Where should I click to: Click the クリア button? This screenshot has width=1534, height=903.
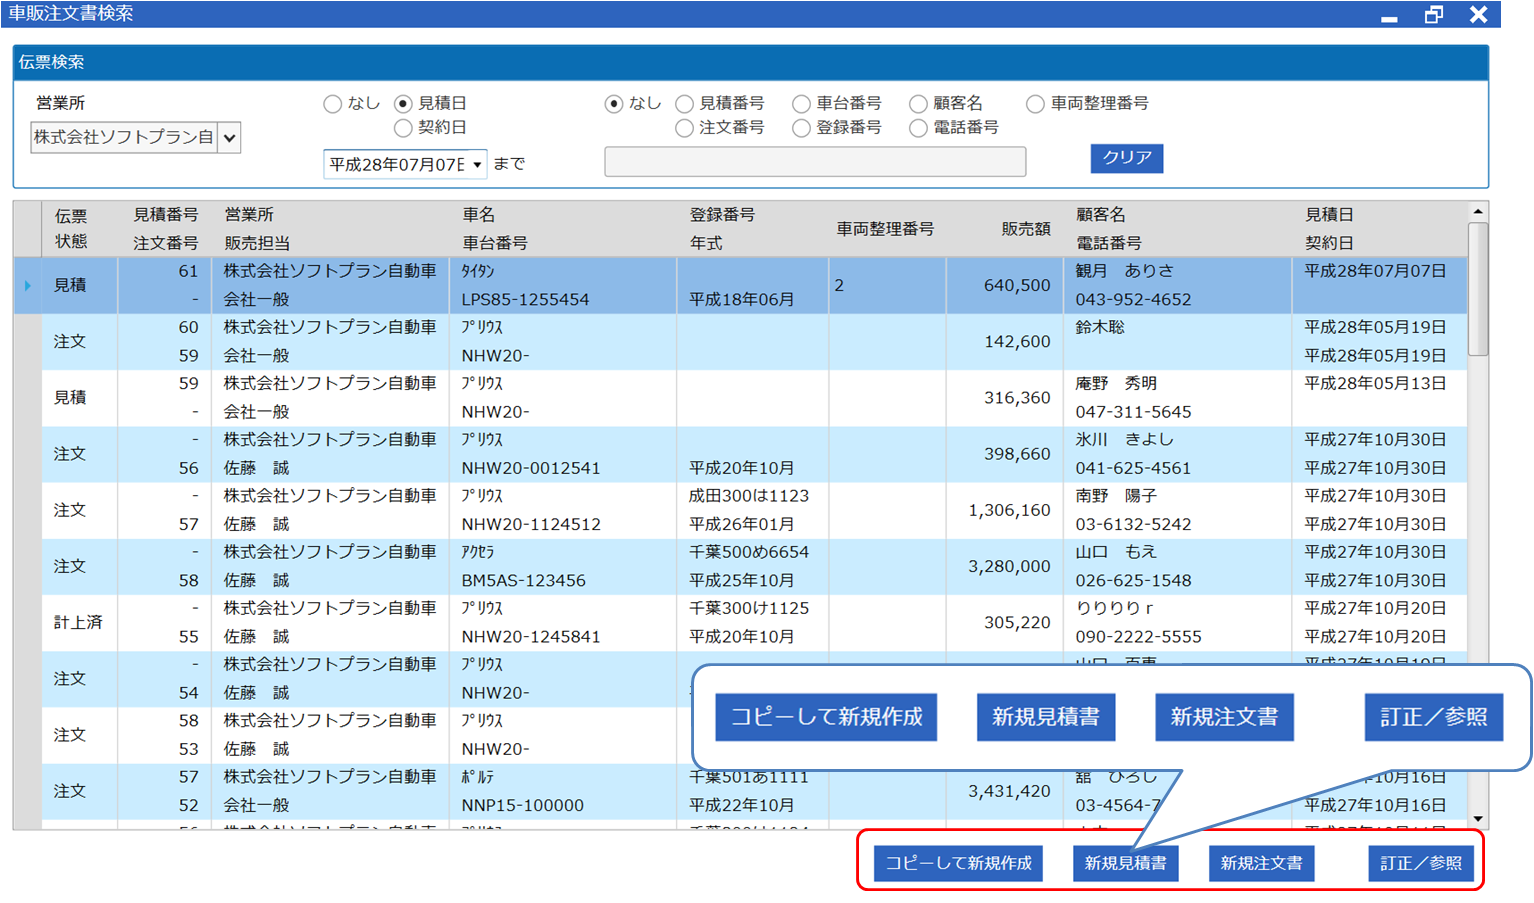[1126, 158]
